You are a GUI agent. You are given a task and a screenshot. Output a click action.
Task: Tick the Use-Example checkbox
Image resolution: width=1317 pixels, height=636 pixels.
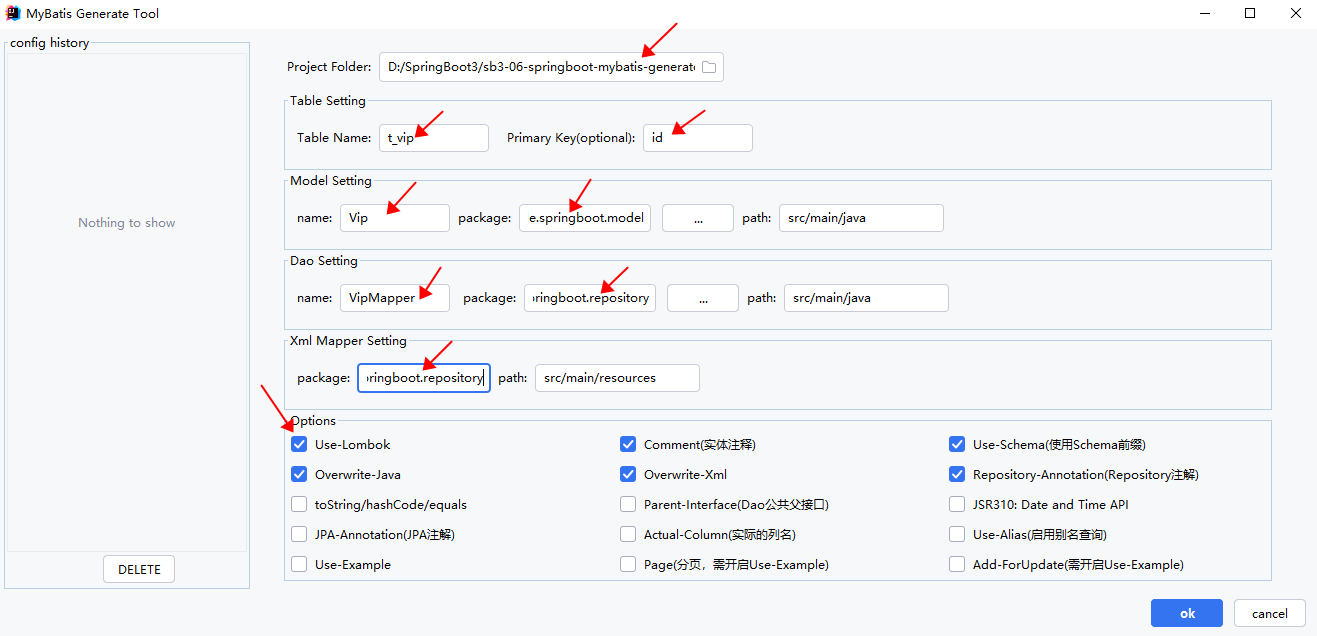tap(299, 564)
